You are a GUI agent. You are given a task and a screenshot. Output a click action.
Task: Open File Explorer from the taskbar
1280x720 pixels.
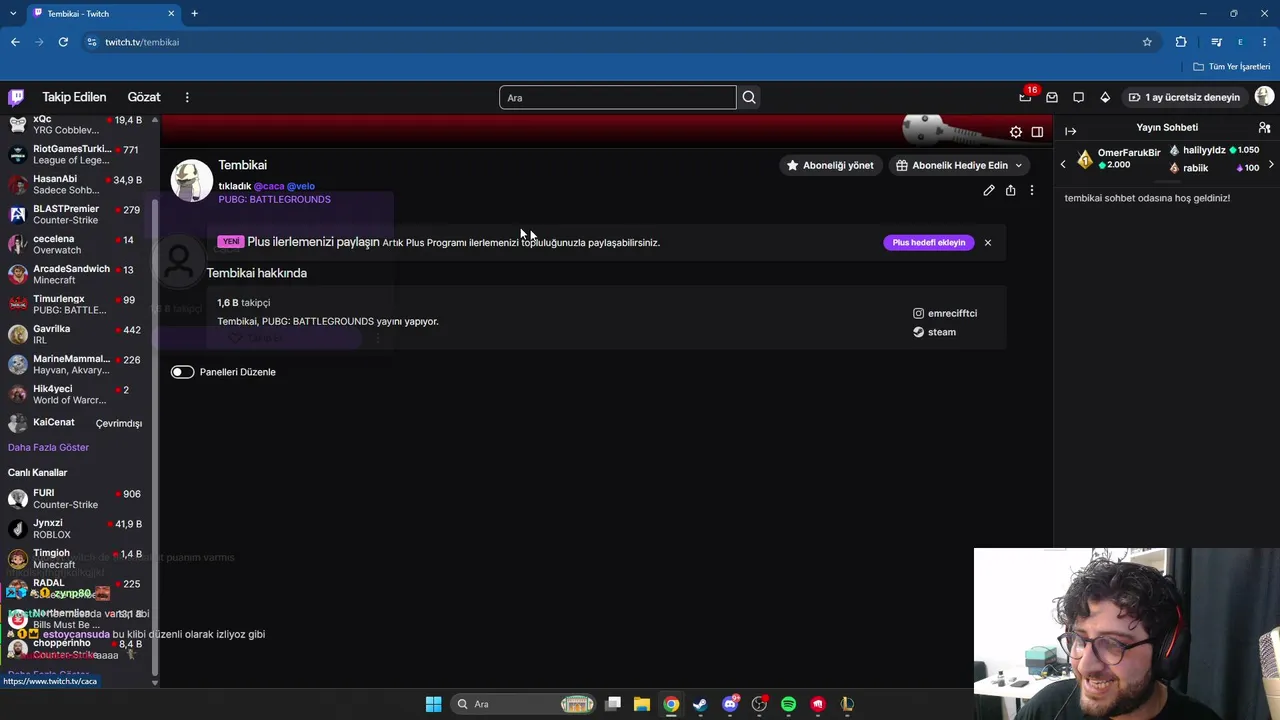pos(642,704)
